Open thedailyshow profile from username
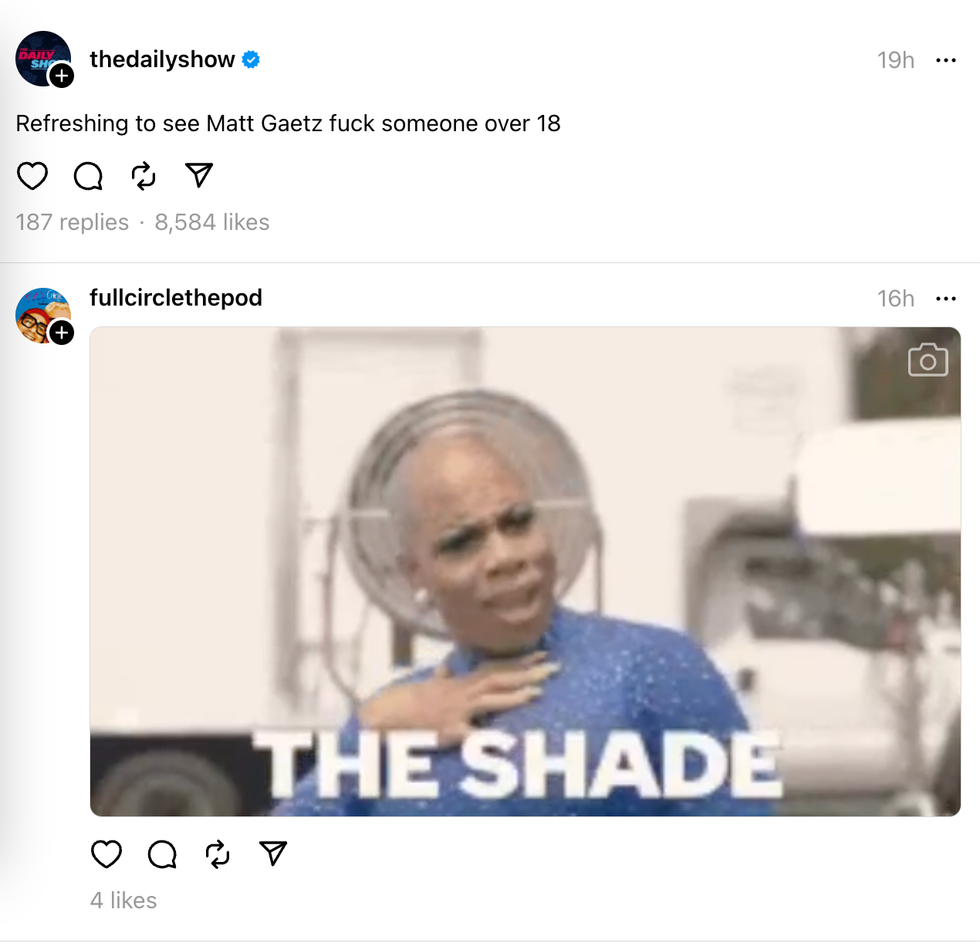 (162, 59)
